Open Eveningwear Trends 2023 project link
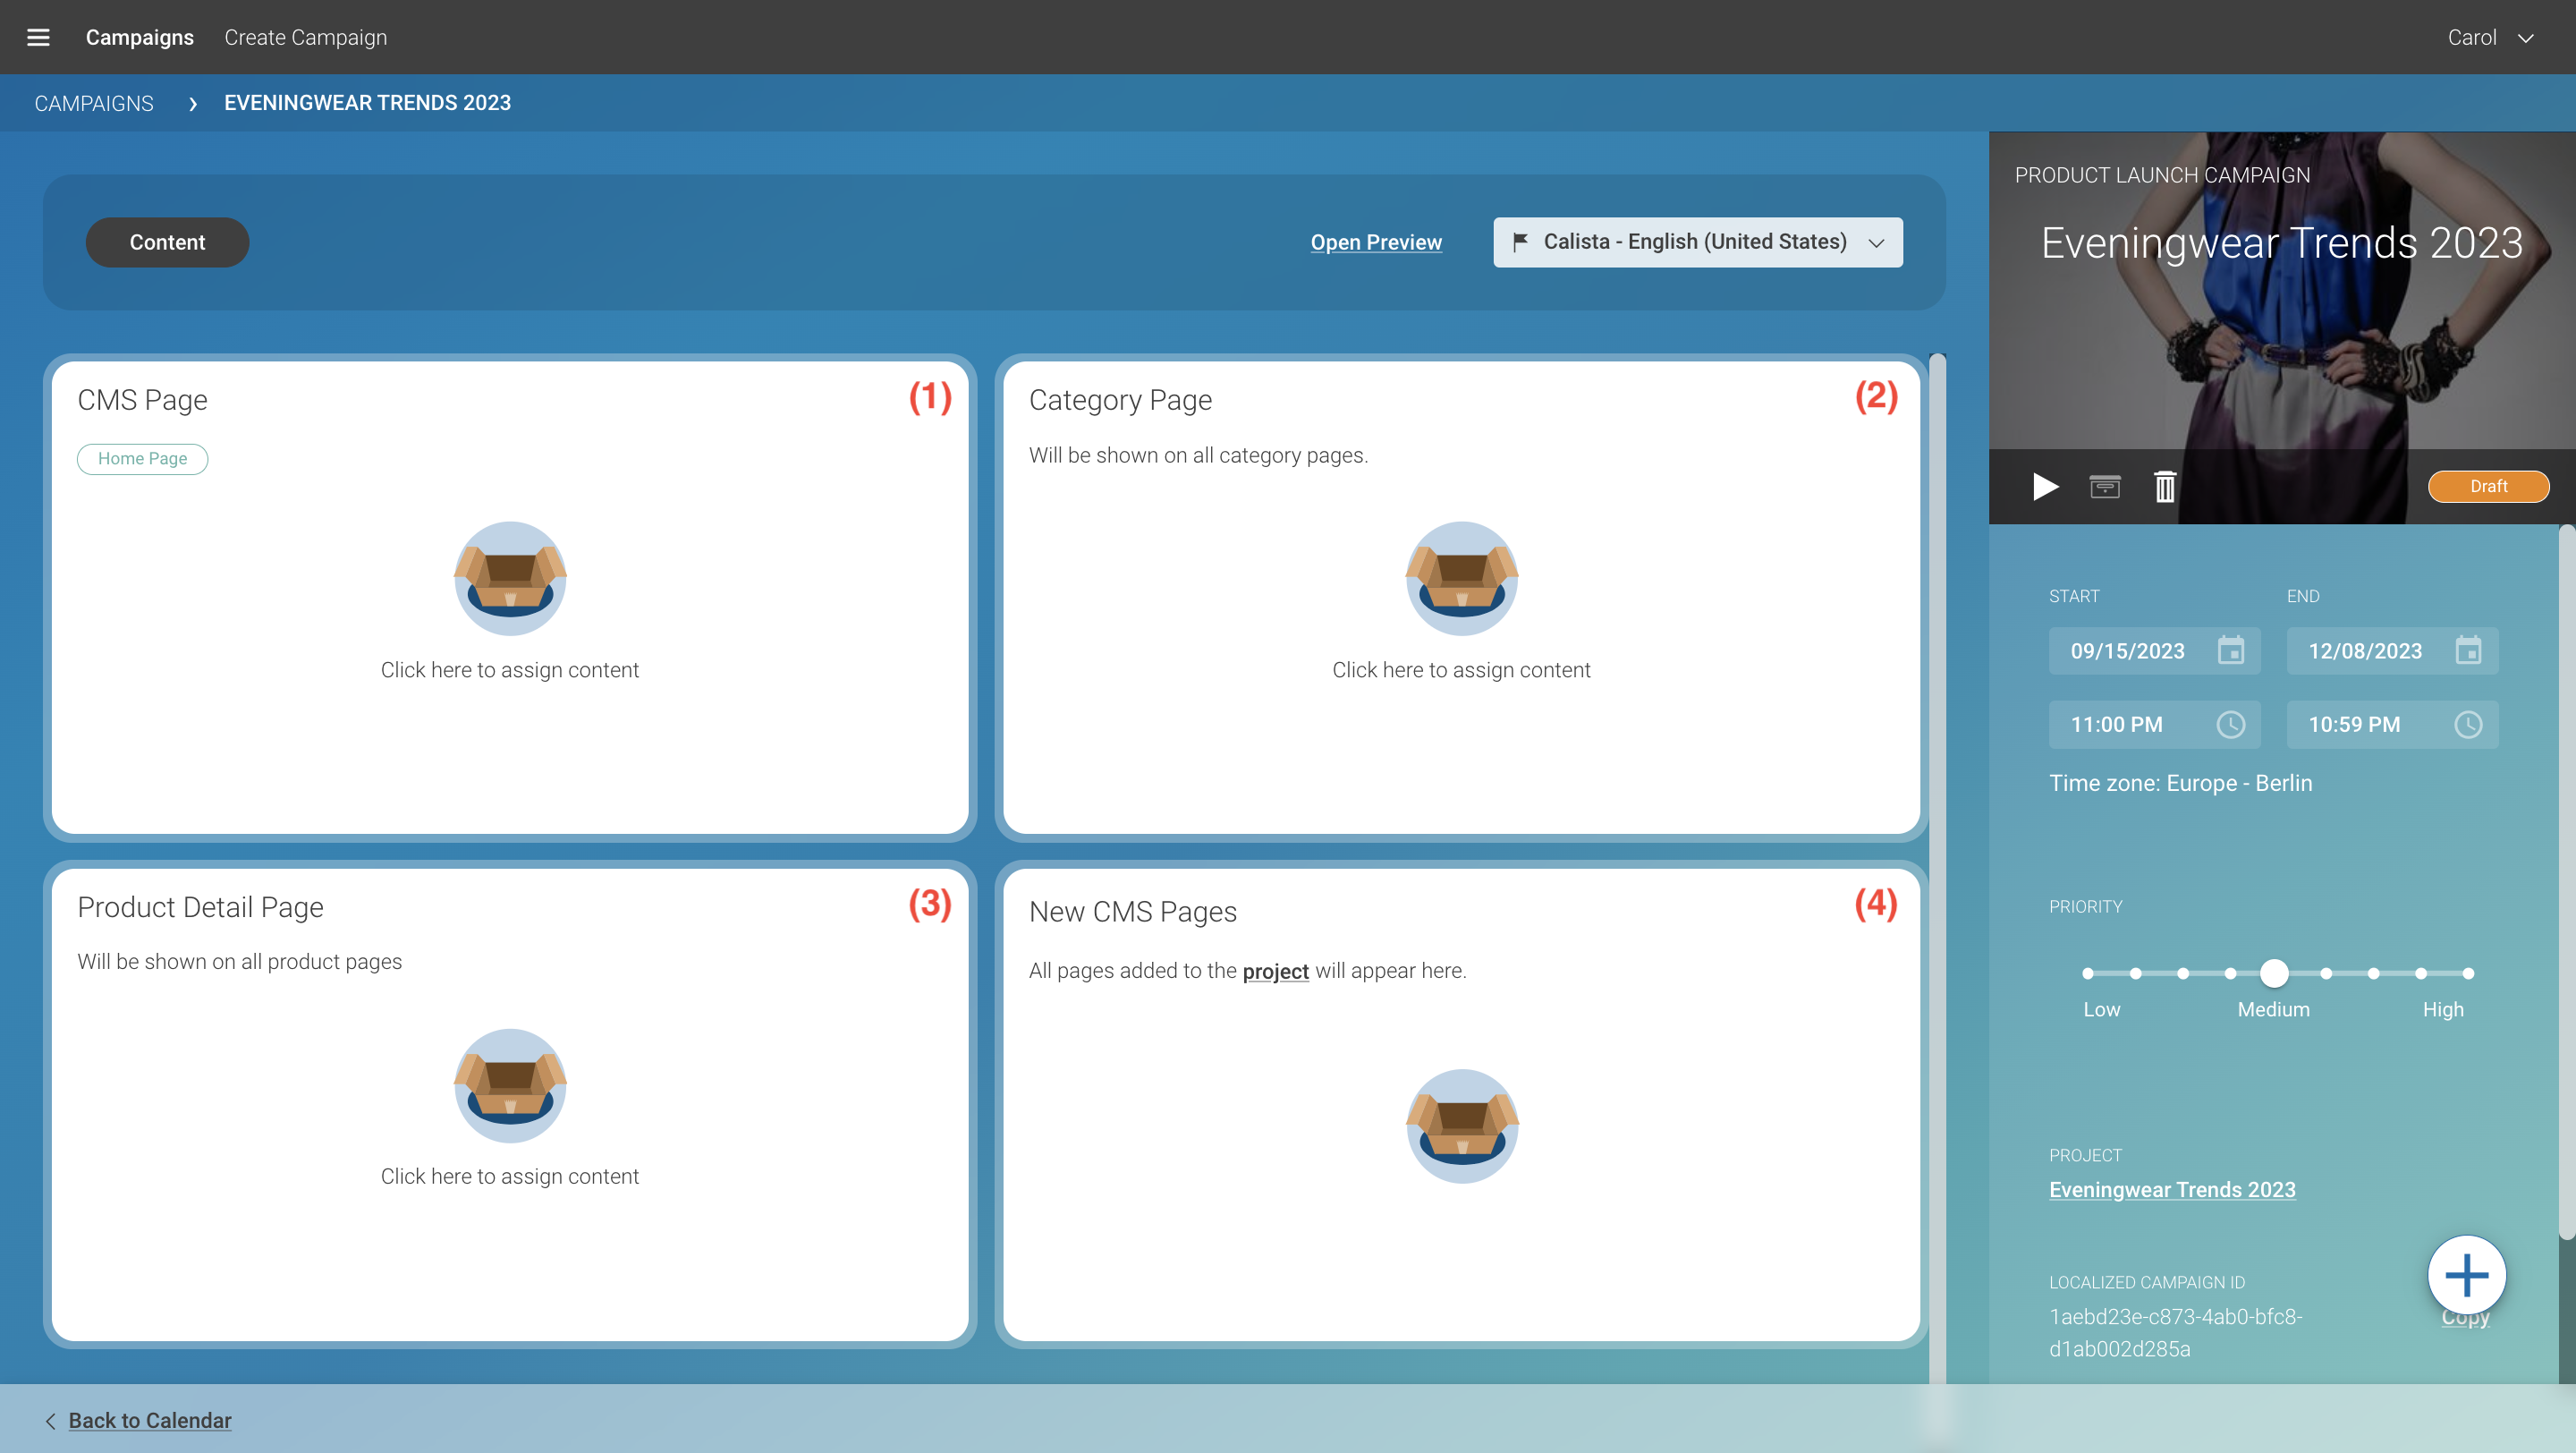This screenshot has height=1453, width=2576. click(x=2171, y=1189)
